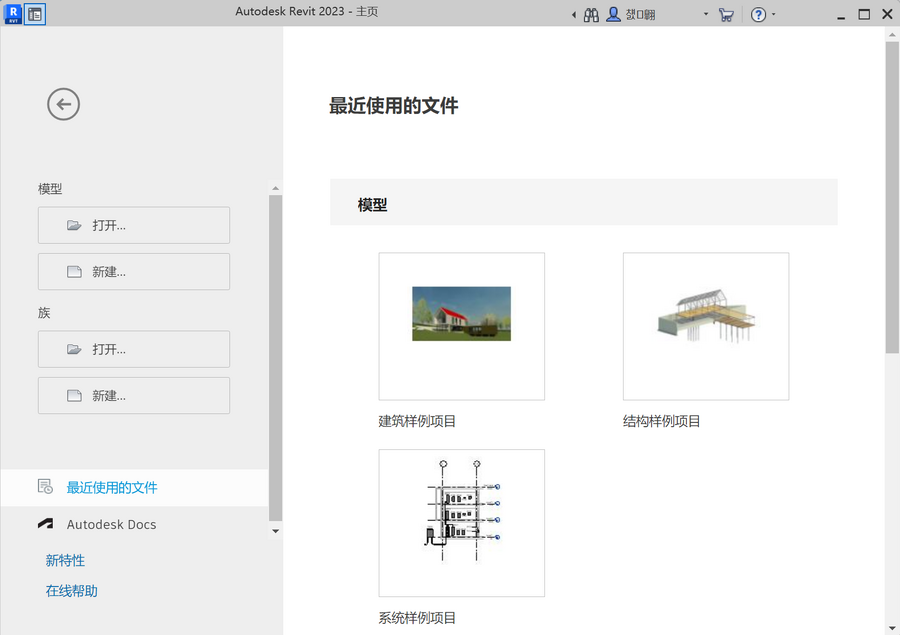Click the main page scrollbar down arrow

coord(892,629)
